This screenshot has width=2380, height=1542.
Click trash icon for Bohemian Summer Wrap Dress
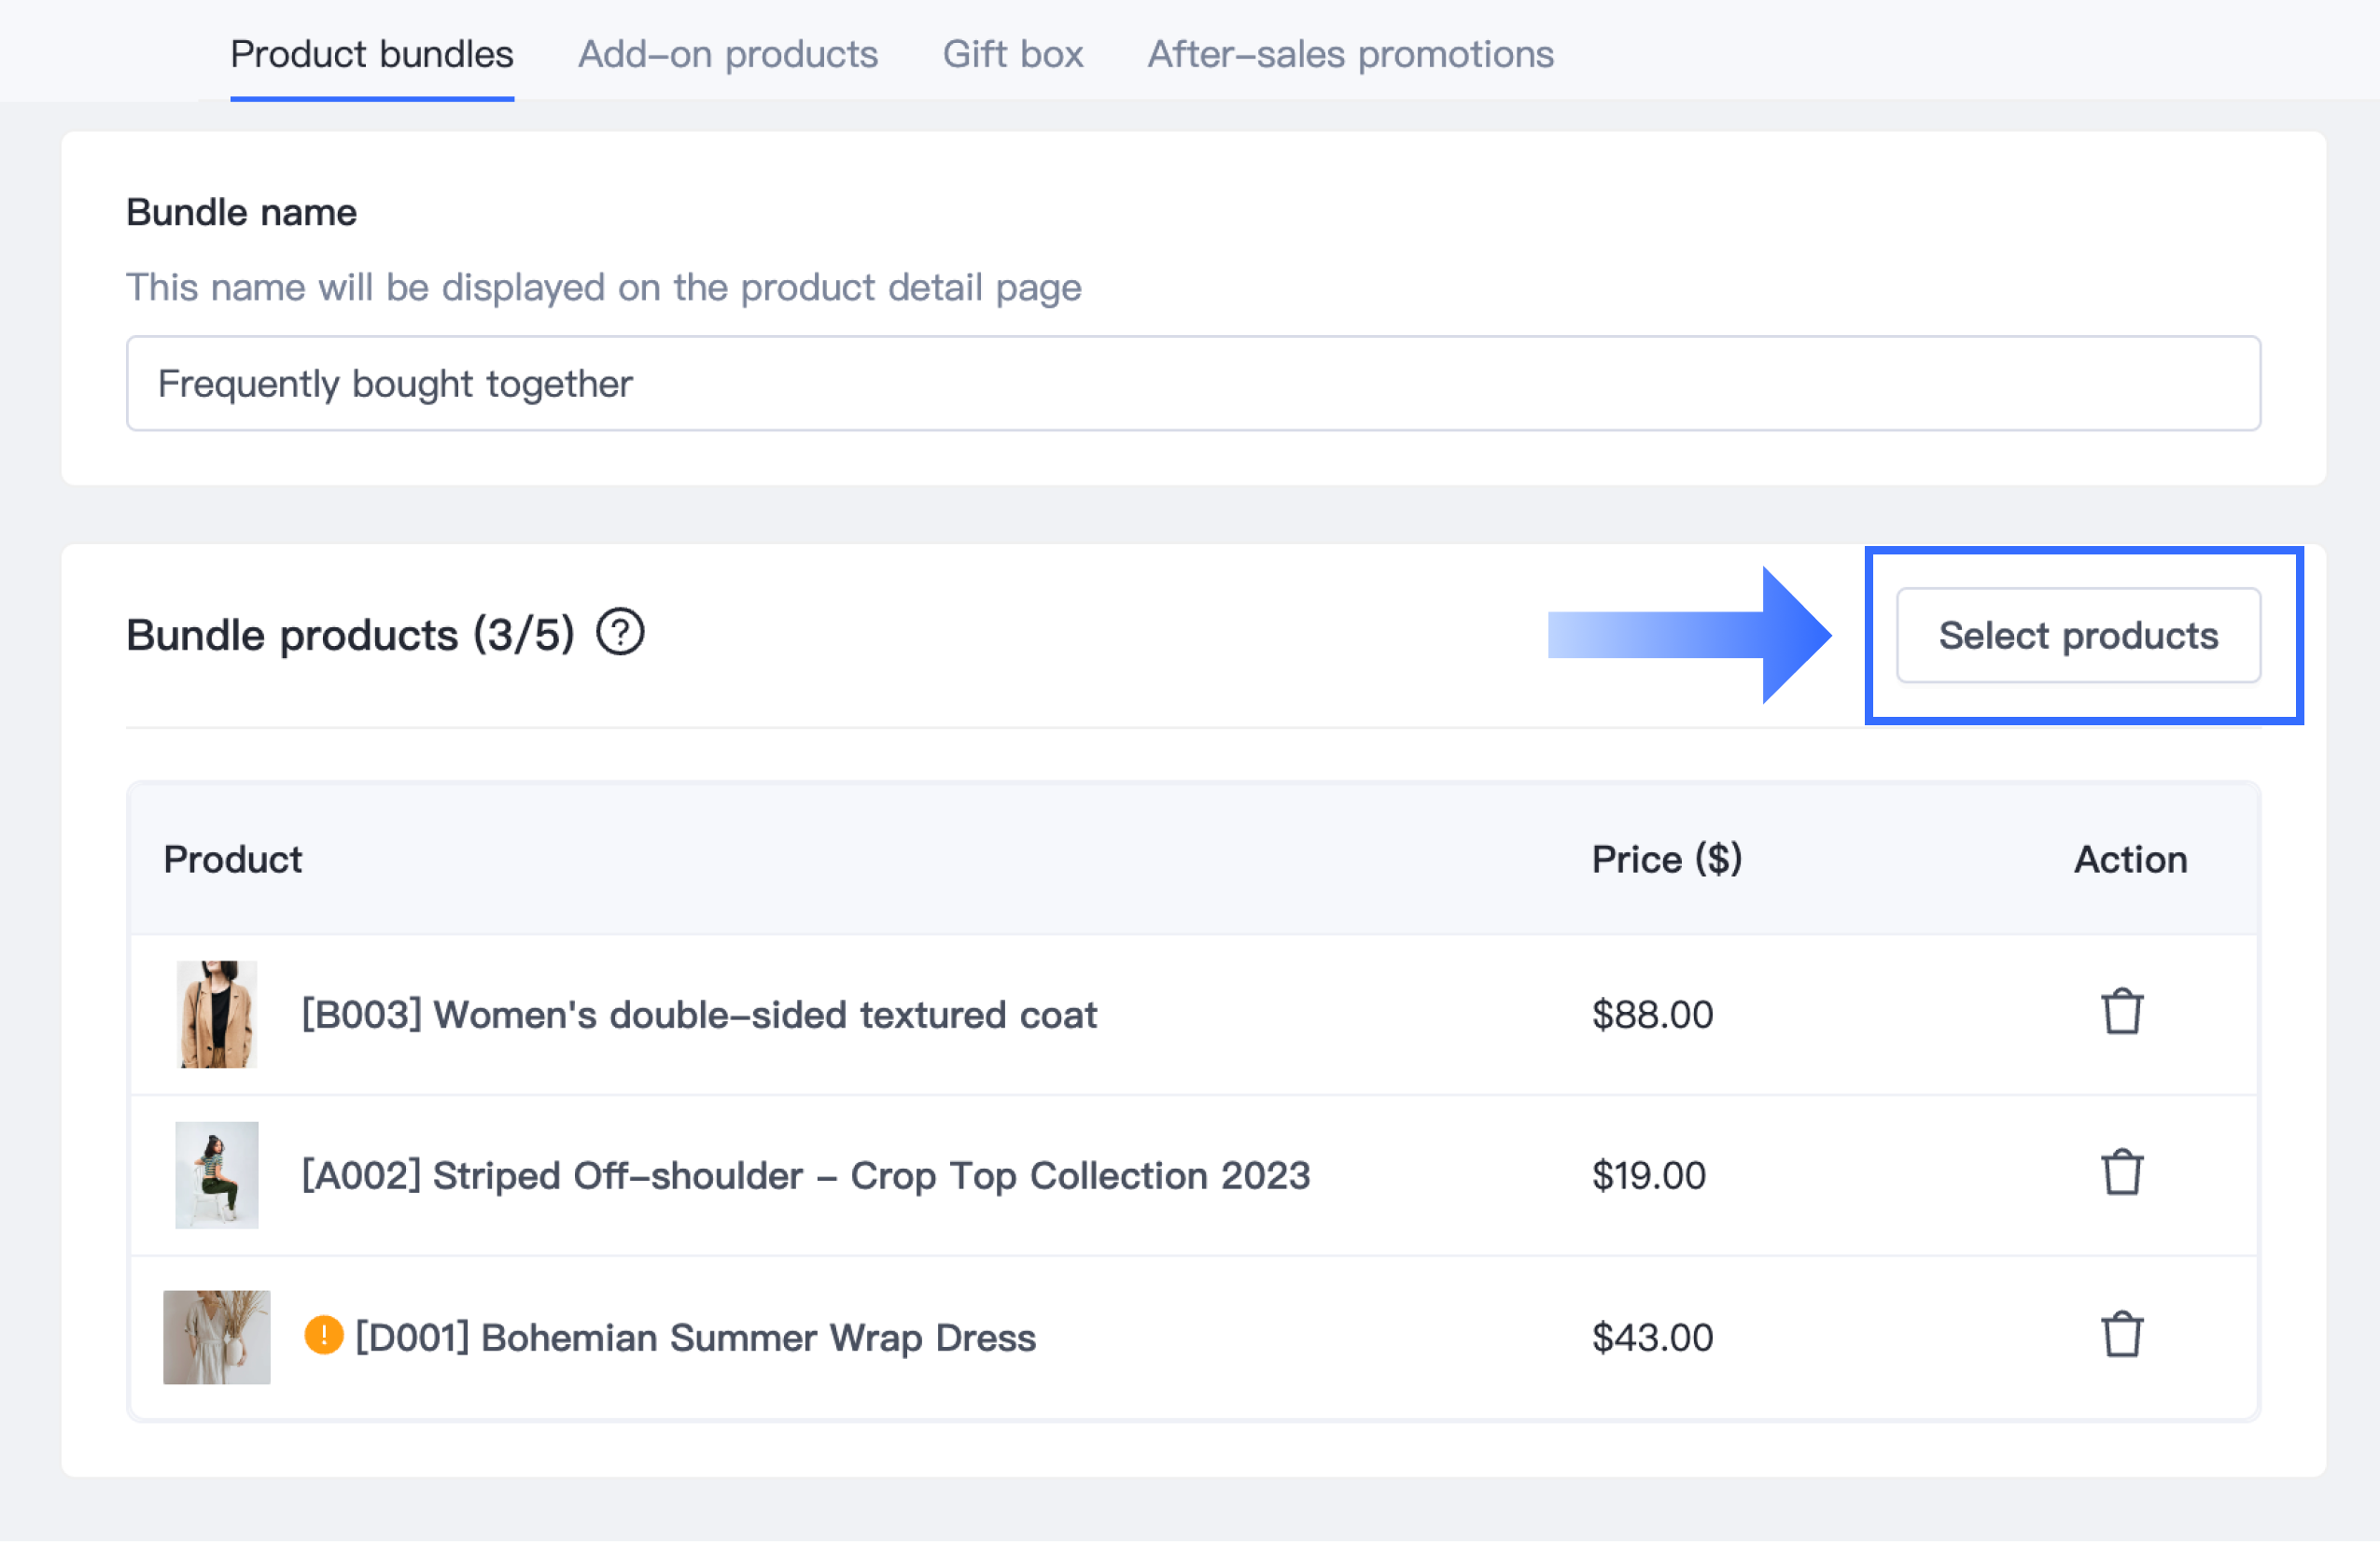(x=2121, y=1335)
